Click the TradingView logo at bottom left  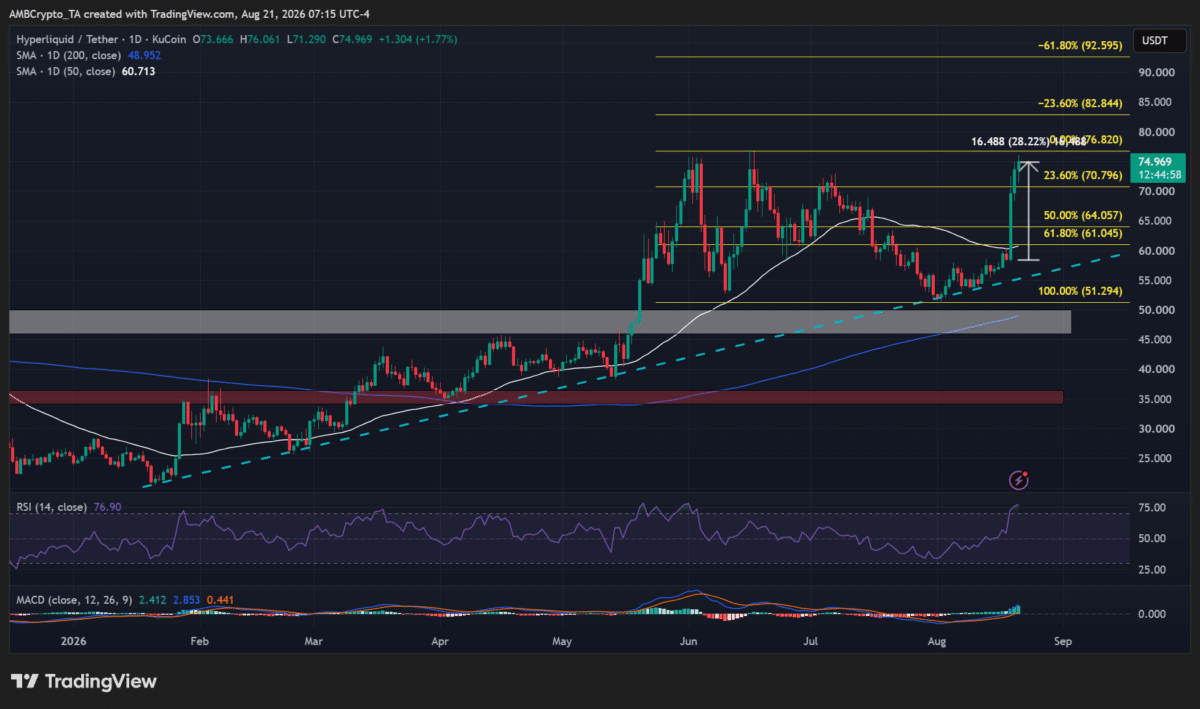tap(84, 681)
